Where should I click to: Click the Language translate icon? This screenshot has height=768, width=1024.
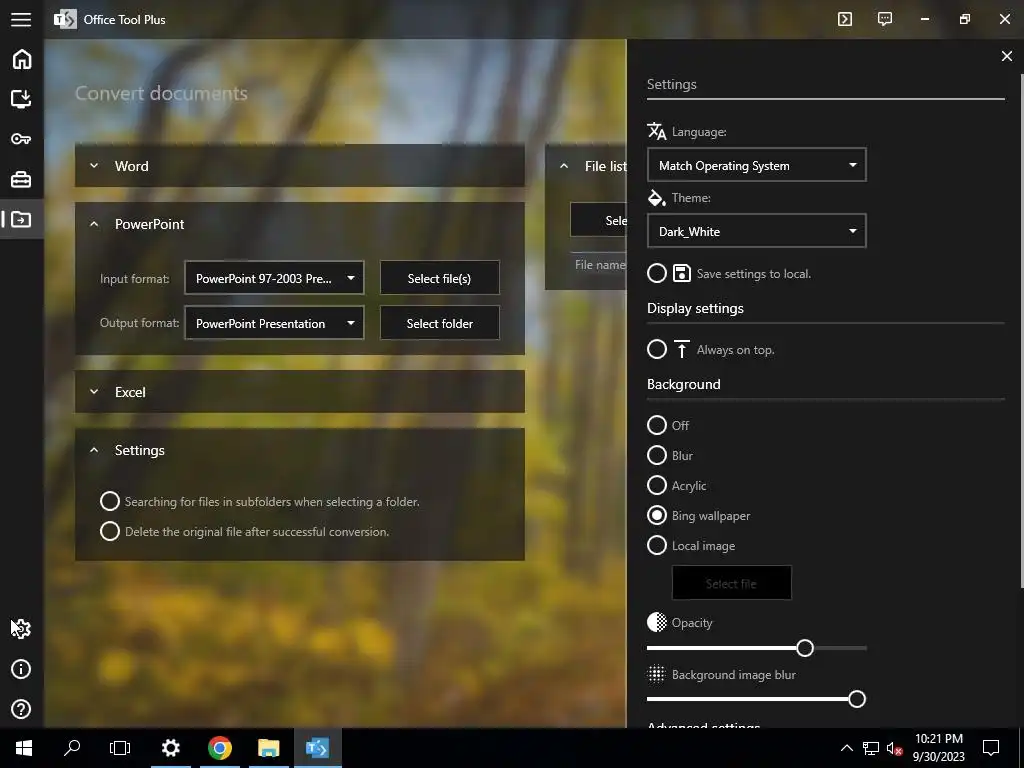[656, 131]
